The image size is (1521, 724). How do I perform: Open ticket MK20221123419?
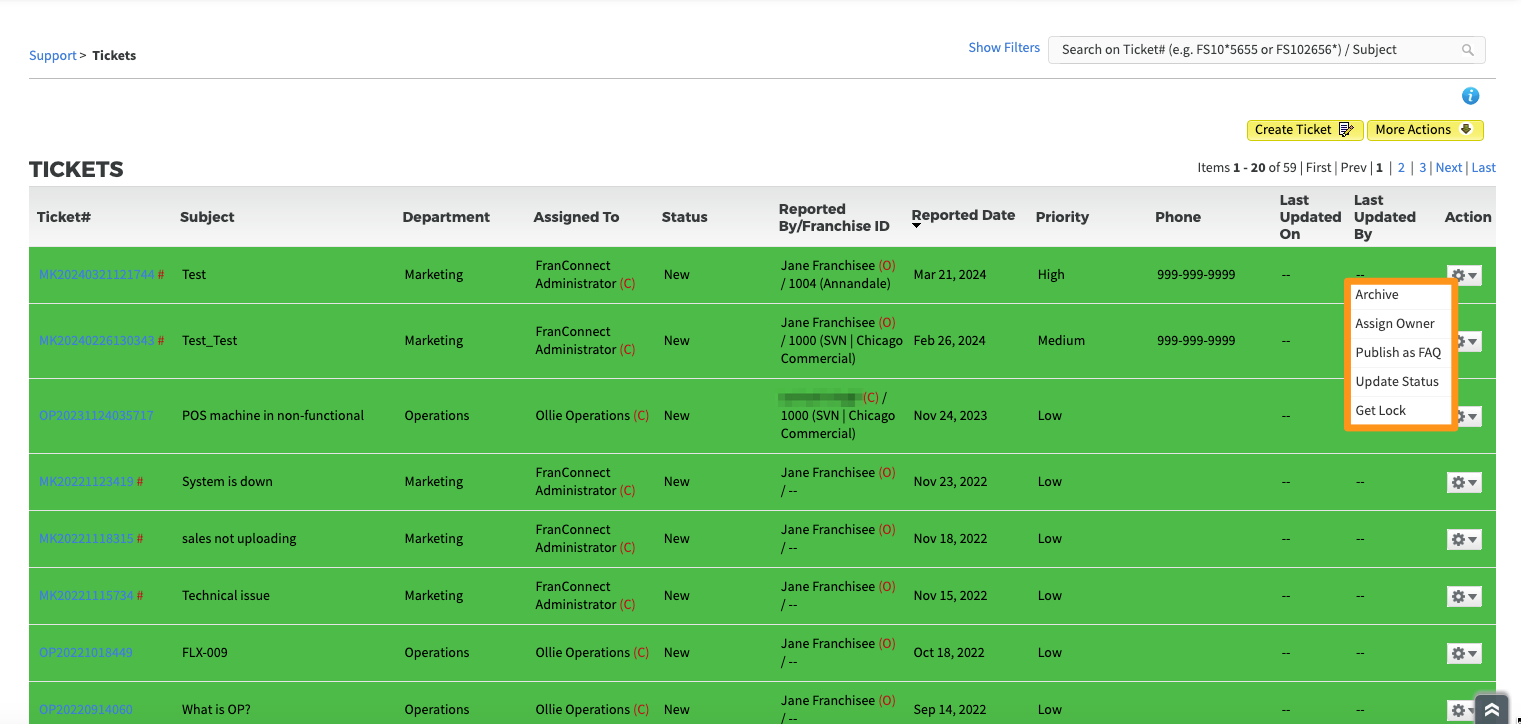click(86, 482)
